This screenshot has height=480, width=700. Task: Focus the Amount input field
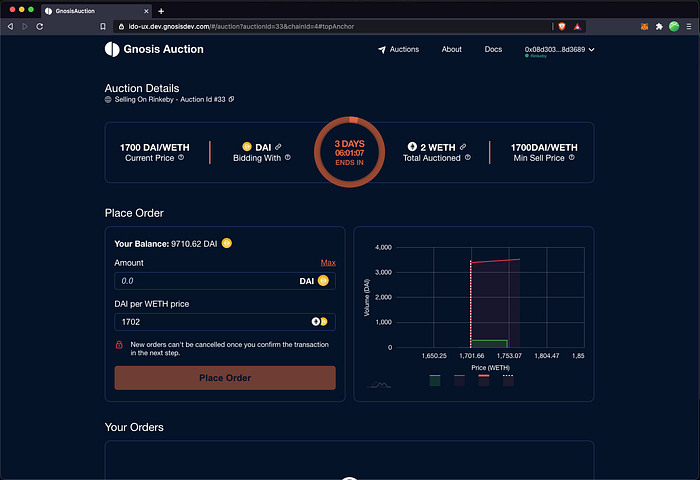click(x=225, y=281)
